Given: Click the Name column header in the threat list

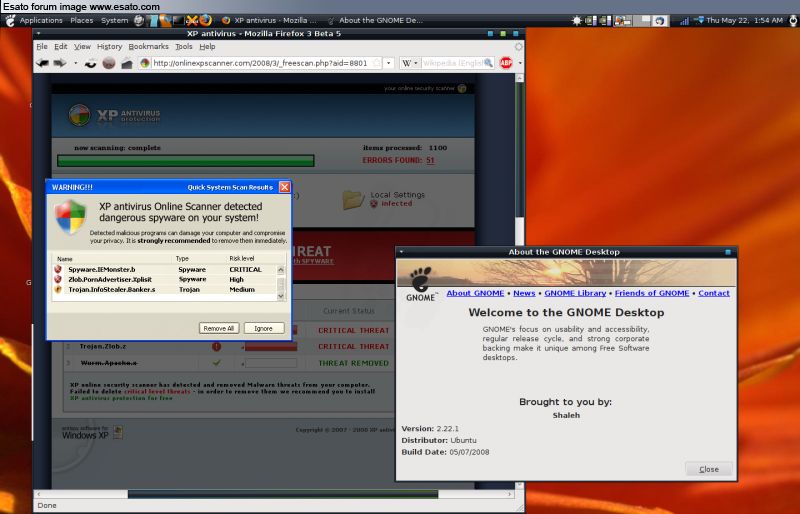Looking at the screenshot, I should pos(65,259).
